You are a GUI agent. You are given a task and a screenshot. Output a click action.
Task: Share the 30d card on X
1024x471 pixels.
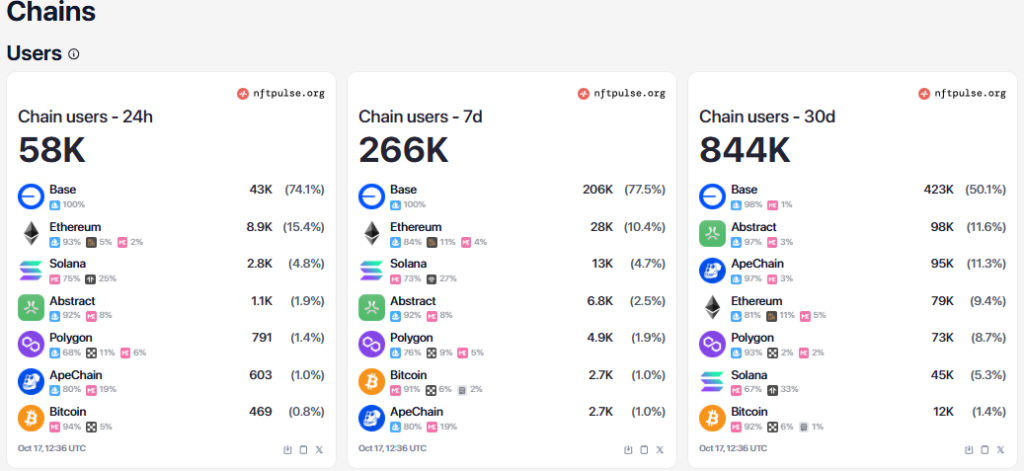pyautogui.click(x=1001, y=449)
